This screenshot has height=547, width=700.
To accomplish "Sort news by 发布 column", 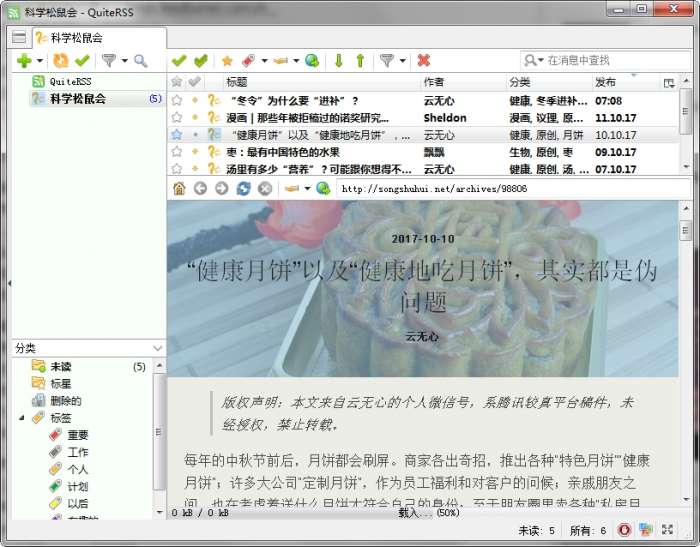I will pyautogui.click(x=625, y=82).
